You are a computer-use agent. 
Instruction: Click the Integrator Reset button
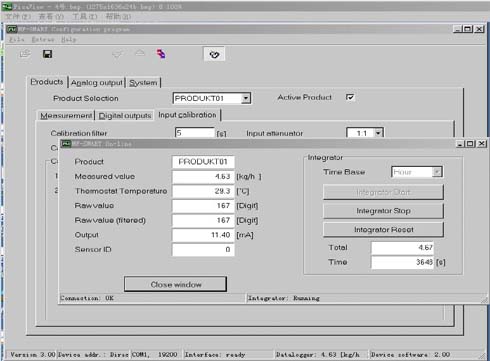pyautogui.click(x=383, y=230)
